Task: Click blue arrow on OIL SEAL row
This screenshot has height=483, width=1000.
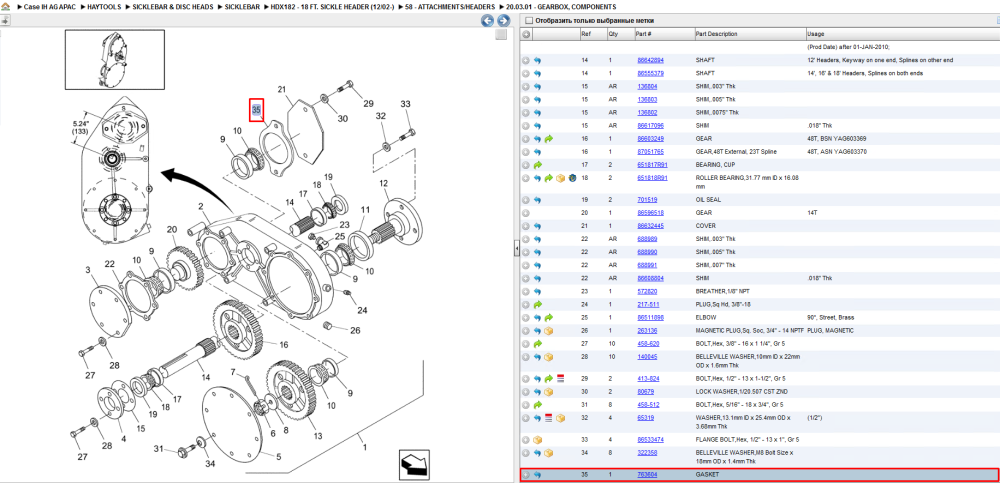Action: 537,200
